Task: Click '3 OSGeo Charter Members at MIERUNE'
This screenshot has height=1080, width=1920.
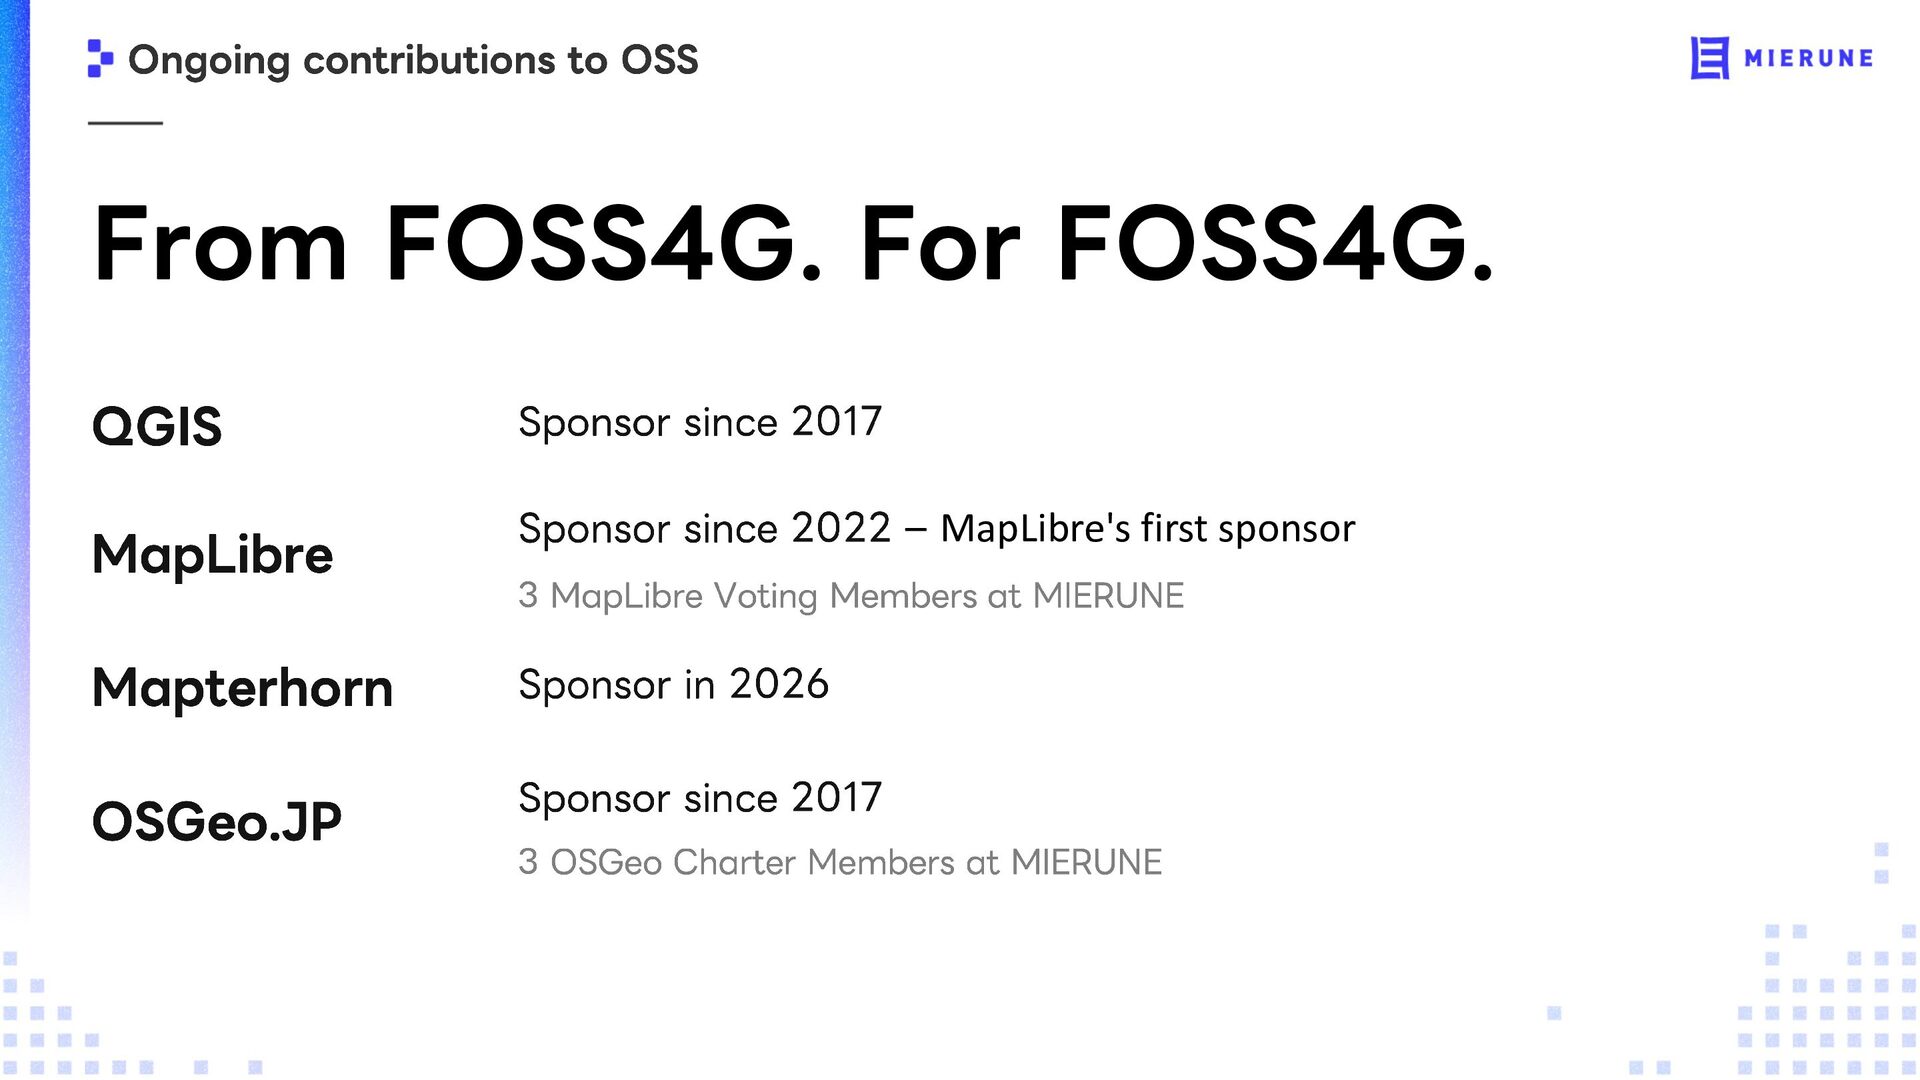Action: pos(840,862)
